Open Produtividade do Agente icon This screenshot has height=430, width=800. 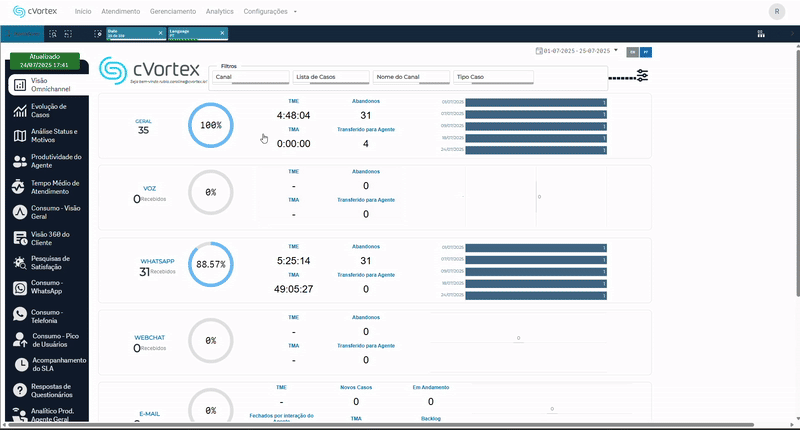click(x=20, y=162)
